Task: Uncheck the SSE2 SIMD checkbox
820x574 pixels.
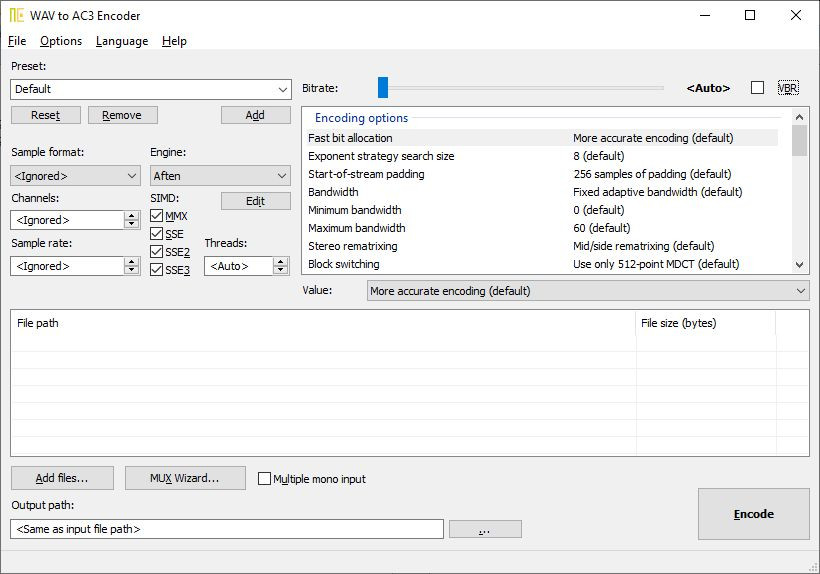Action: click(156, 251)
